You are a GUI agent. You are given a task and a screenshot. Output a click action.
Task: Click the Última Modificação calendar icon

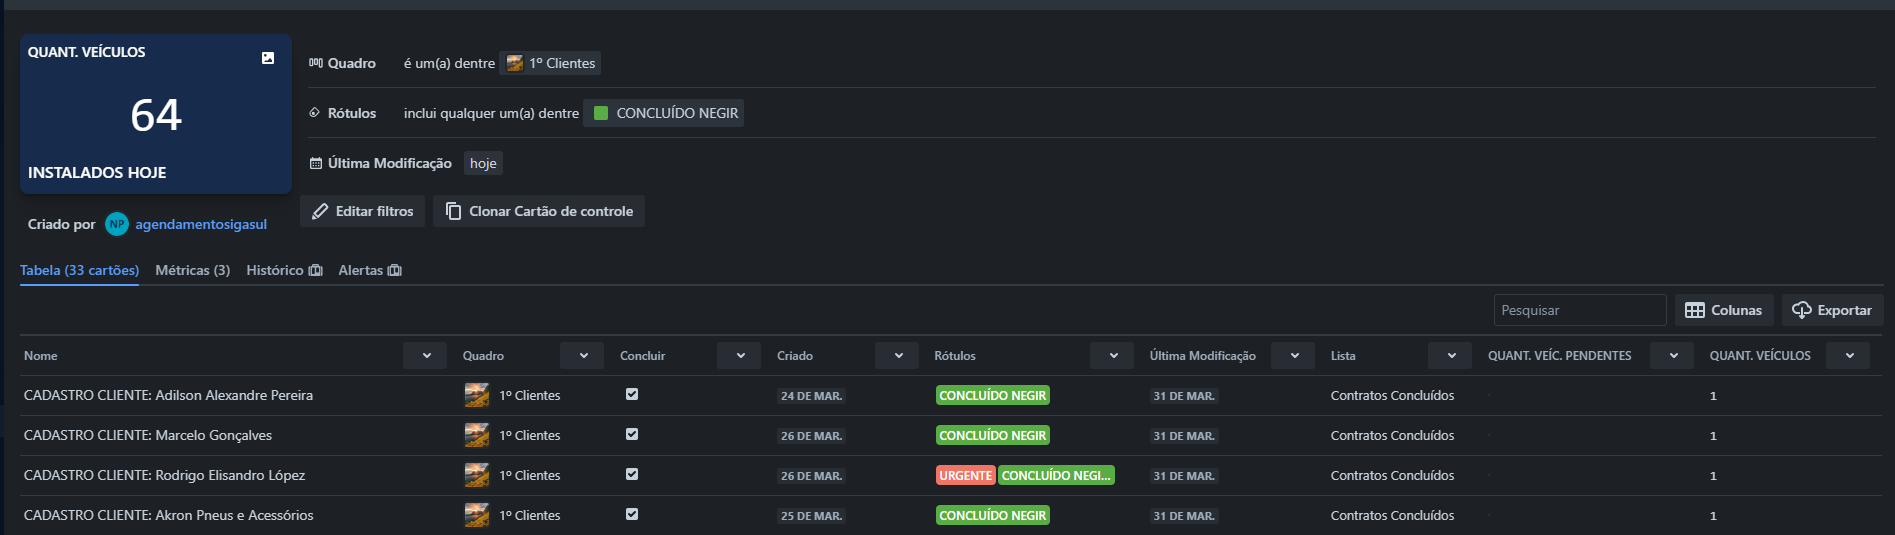tap(316, 163)
